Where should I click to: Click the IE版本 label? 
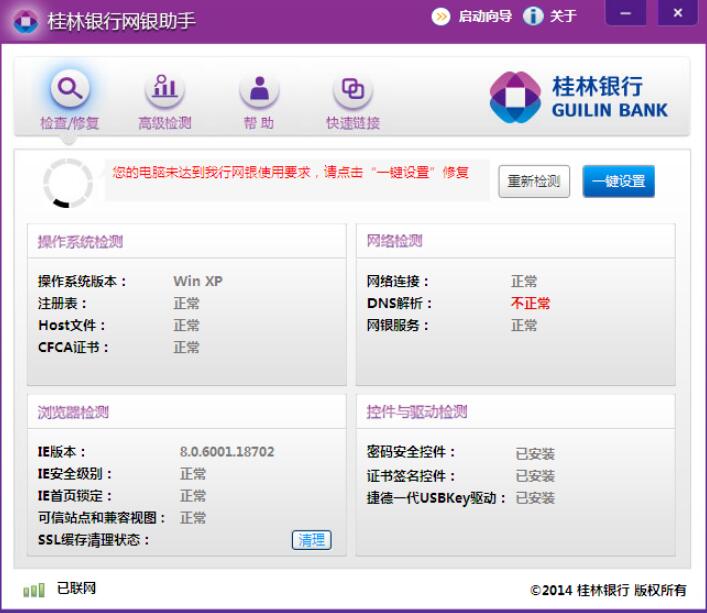[x=62, y=452]
